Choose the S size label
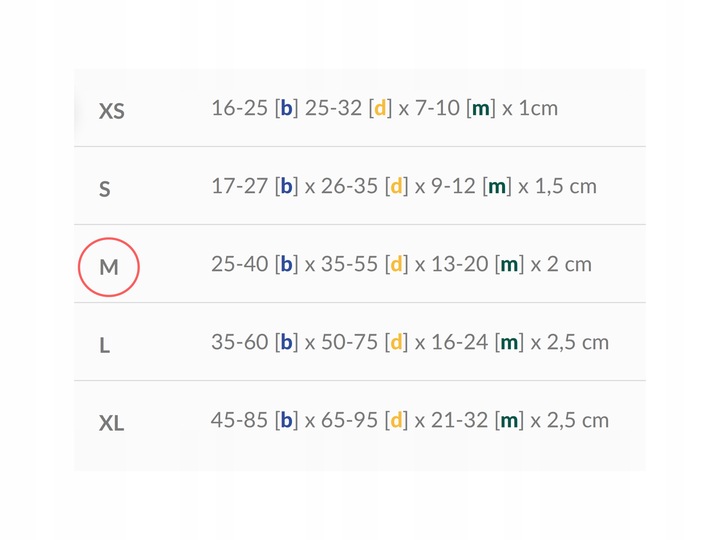 (105, 189)
